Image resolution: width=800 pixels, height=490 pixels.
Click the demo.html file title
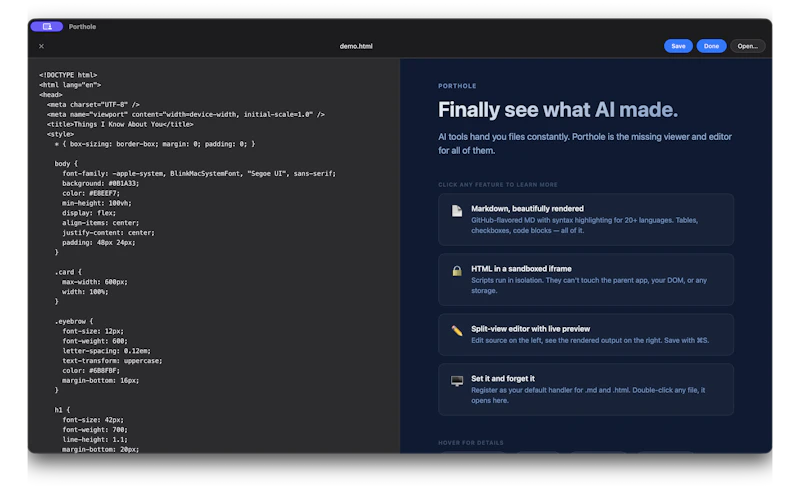point(356,46)
